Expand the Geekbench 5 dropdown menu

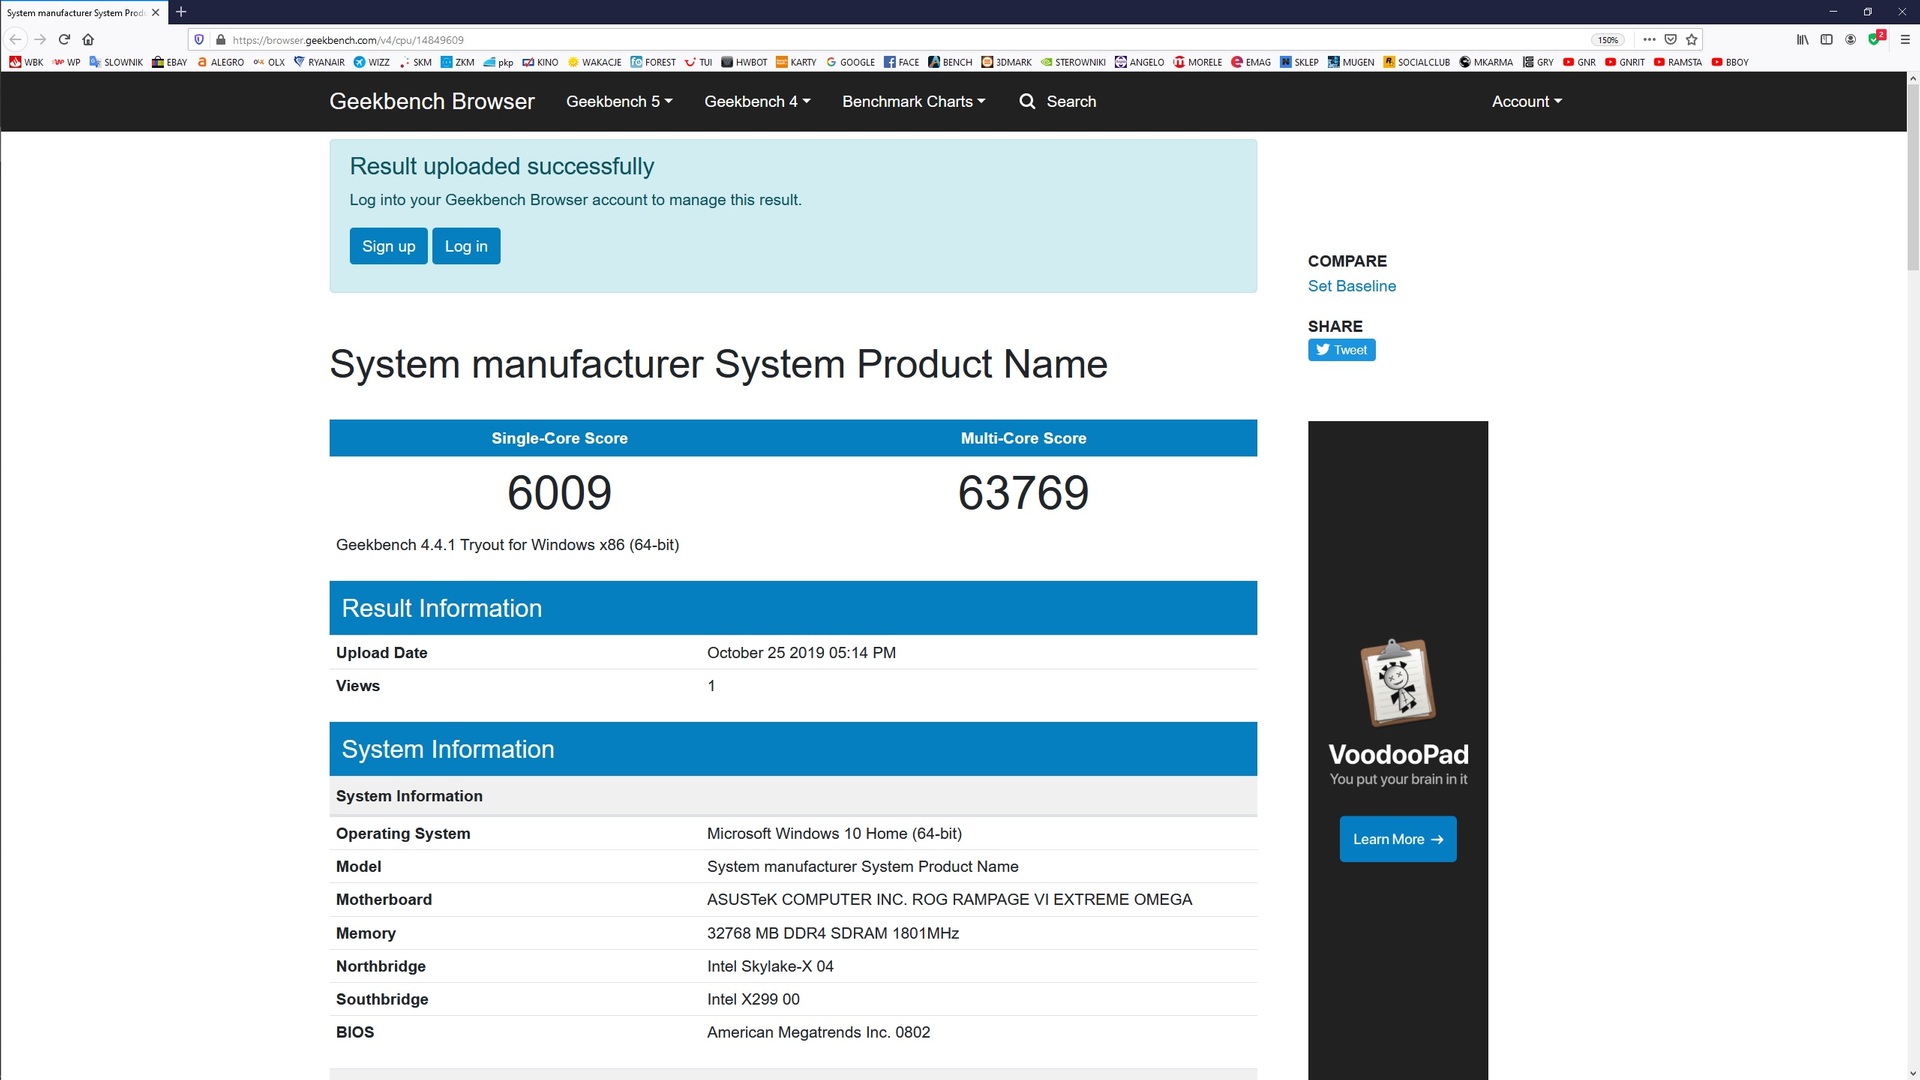619,102
